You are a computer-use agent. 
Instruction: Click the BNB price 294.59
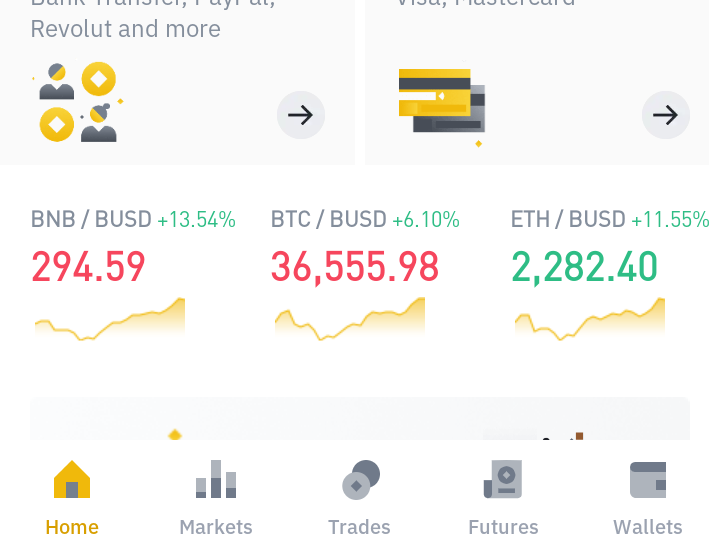pos(88,267)
